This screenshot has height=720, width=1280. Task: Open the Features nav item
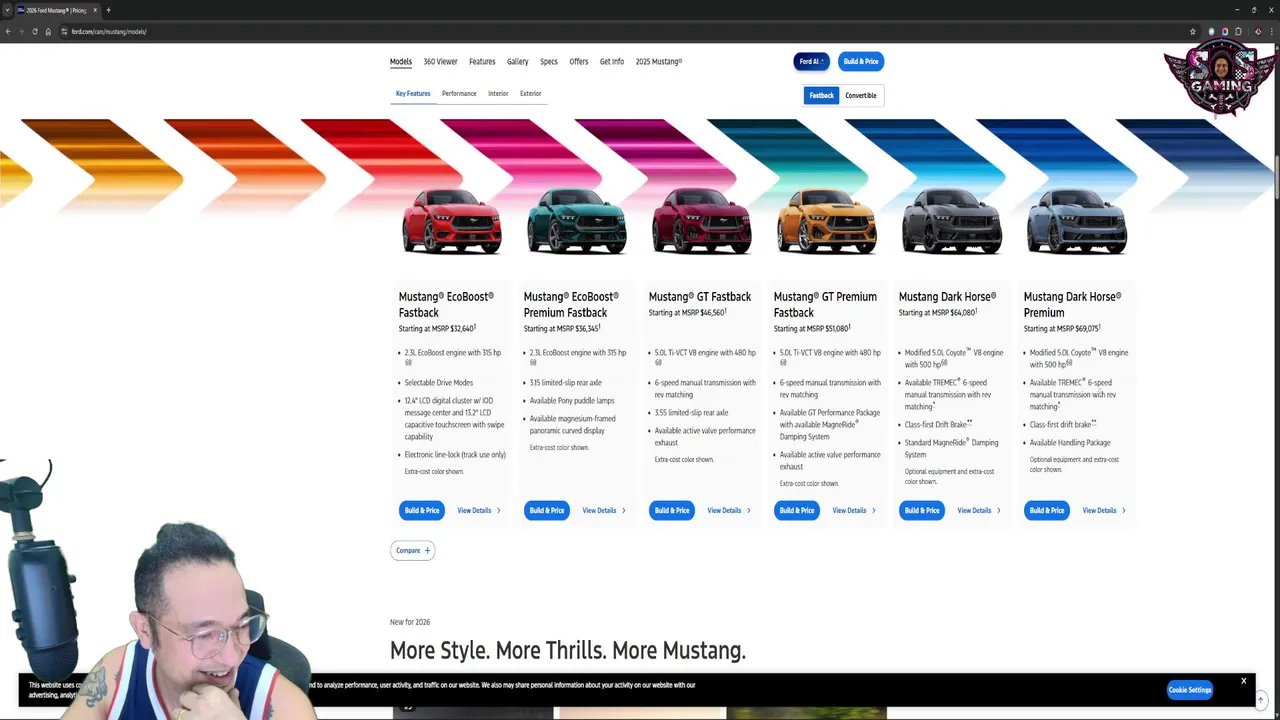(482, 62)
